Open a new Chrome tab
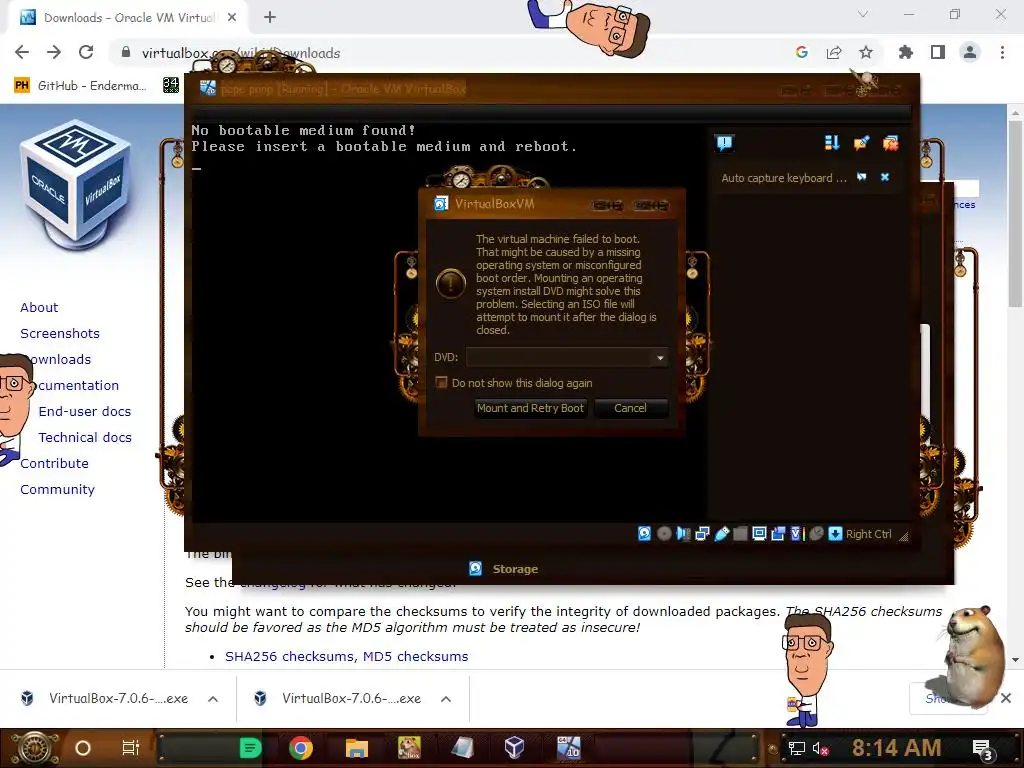Viewport: 1024px width, 768px height. 270,18
